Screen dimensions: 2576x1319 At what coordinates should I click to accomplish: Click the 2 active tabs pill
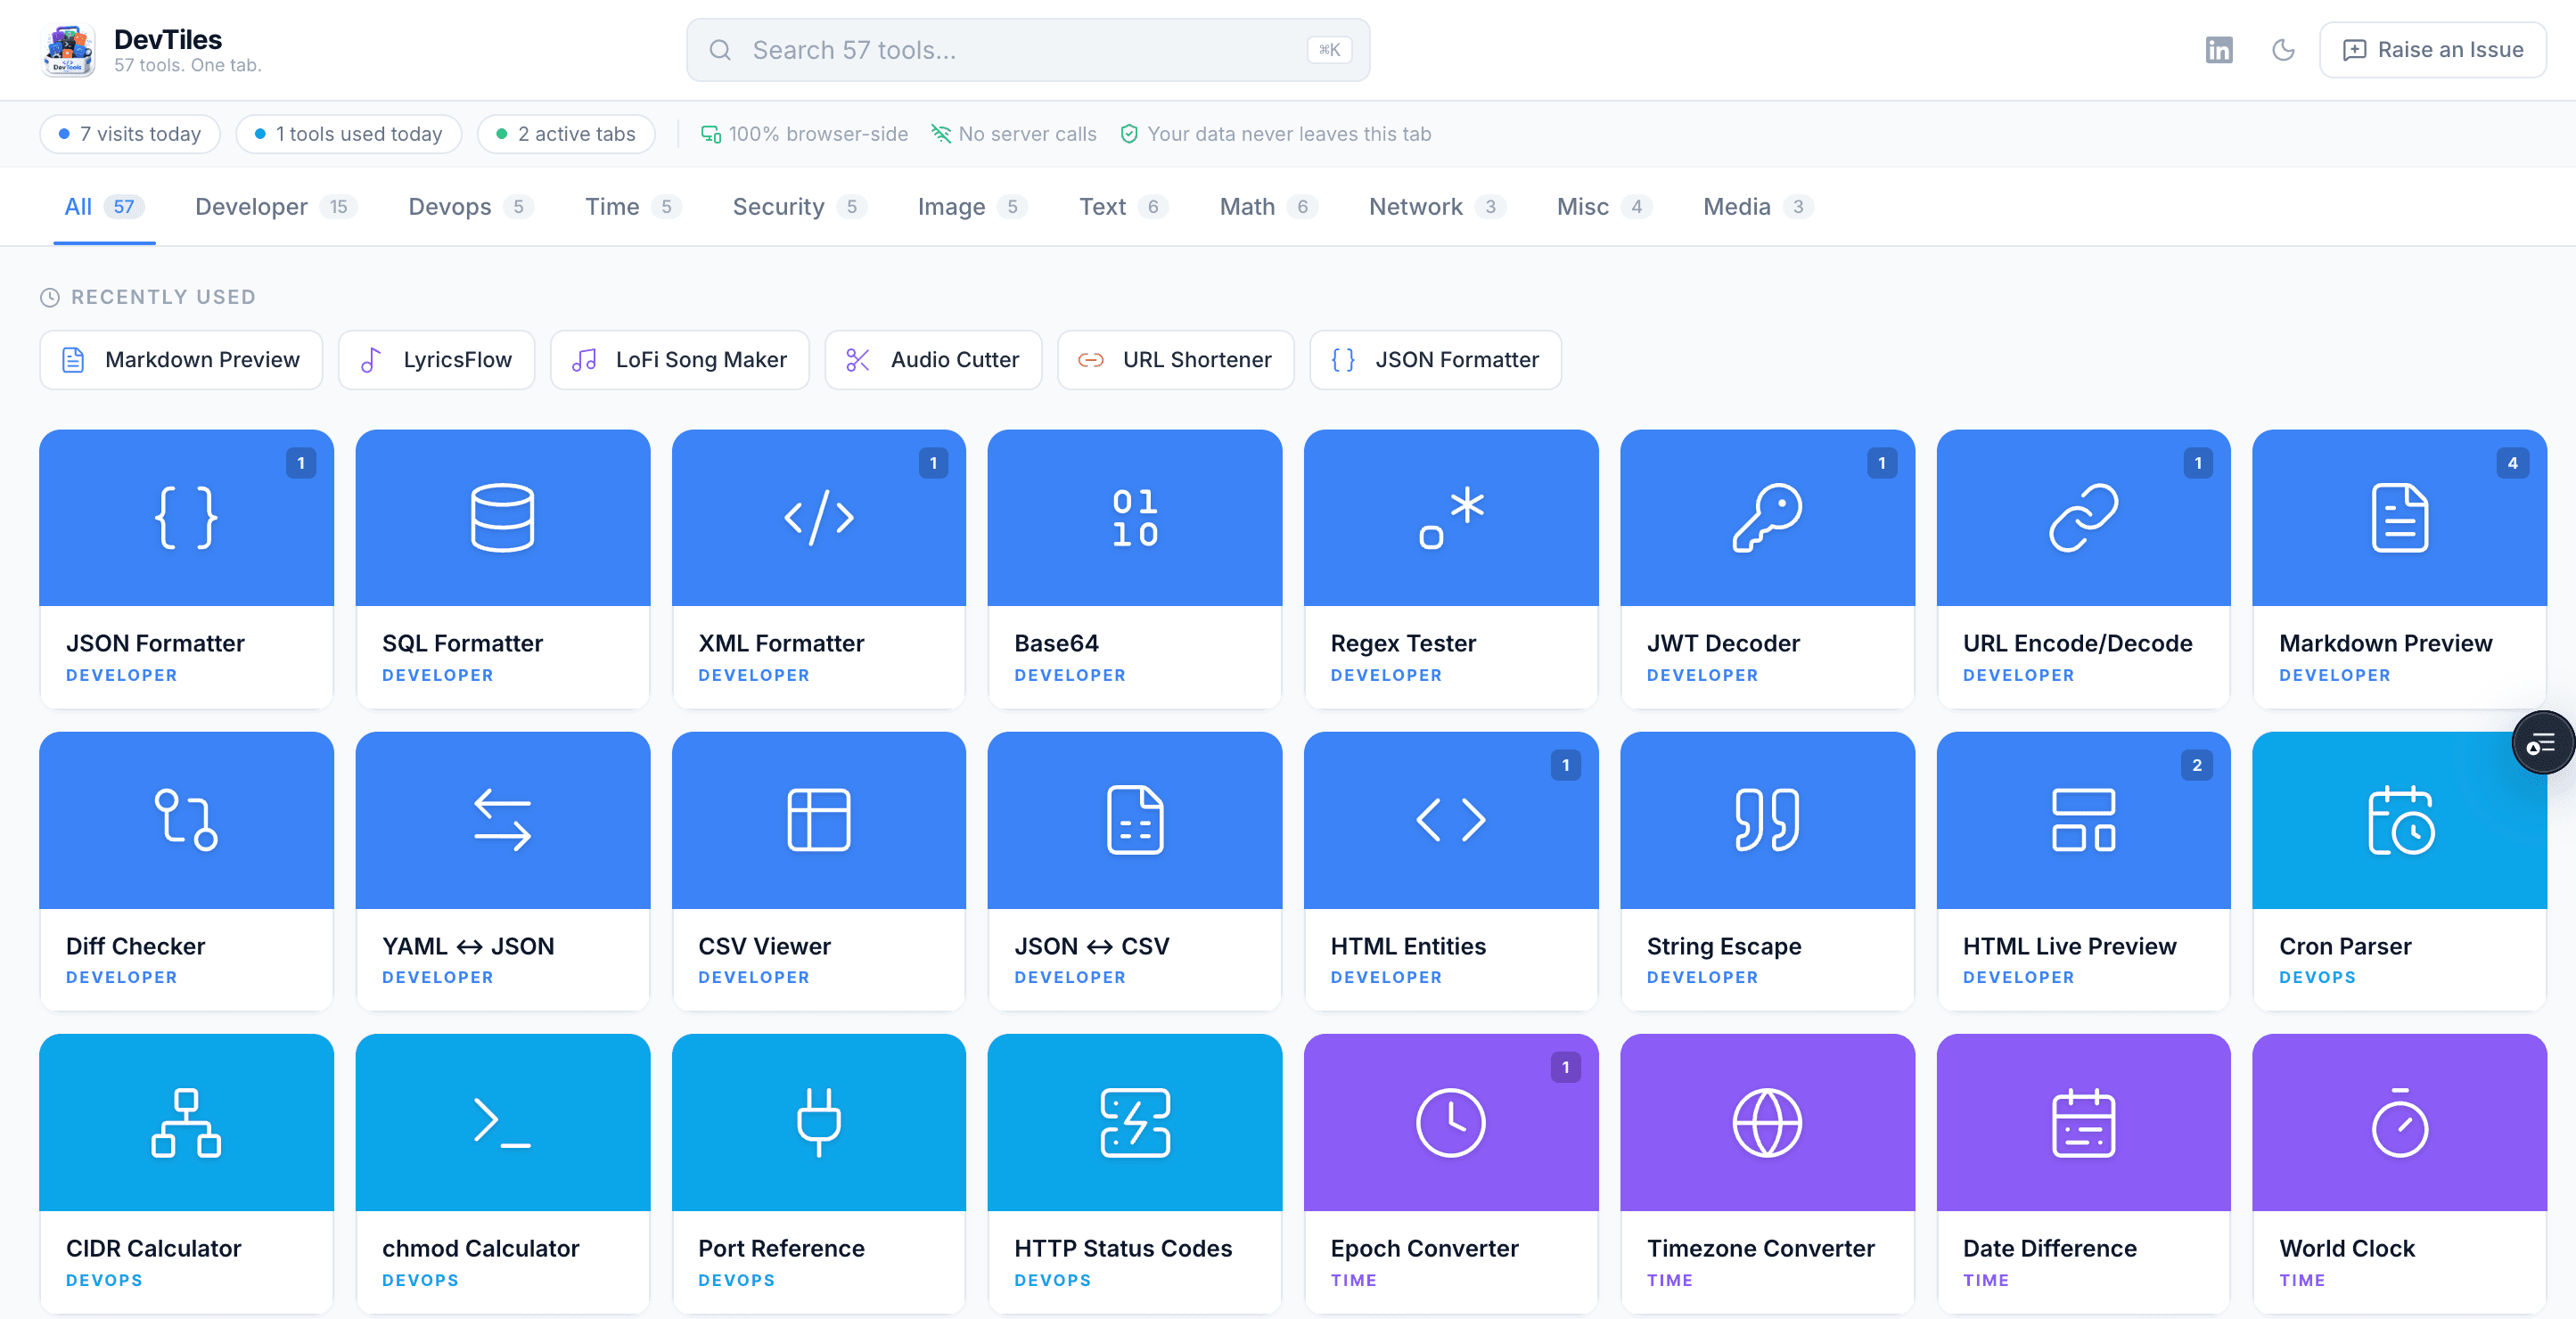566,134
